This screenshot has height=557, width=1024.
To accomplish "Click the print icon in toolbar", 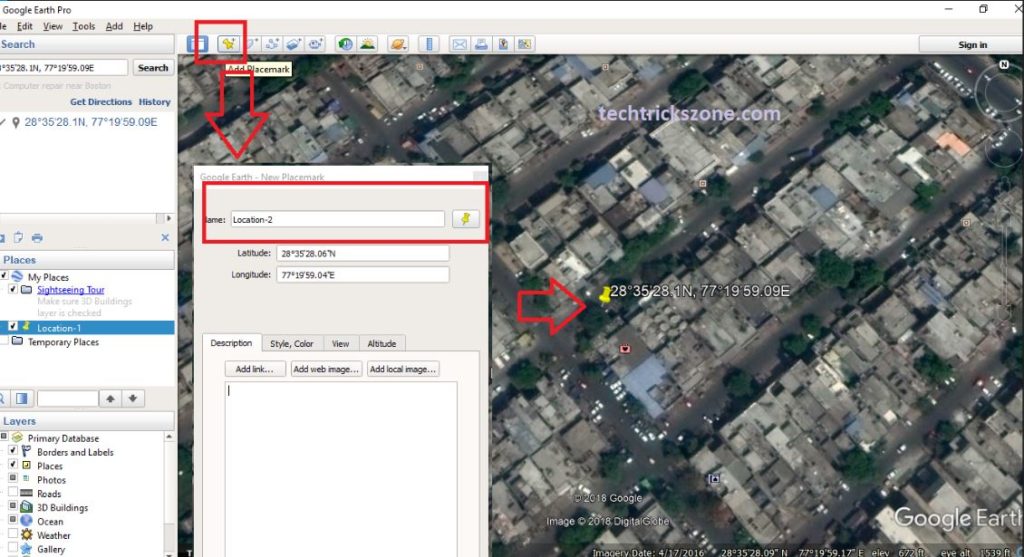I will click(x=481, y=44).
